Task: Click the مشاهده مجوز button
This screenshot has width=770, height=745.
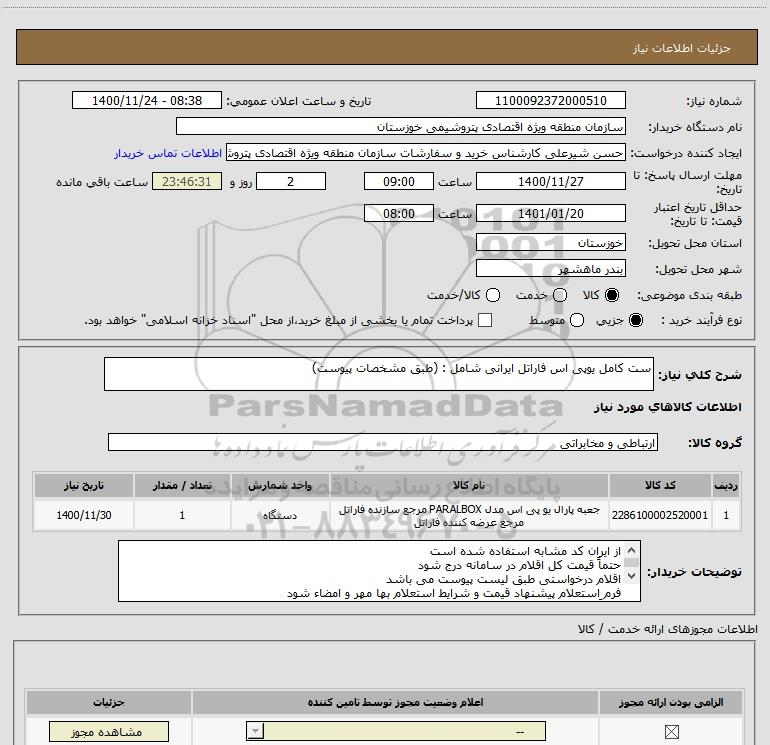Action: point(109,732)
